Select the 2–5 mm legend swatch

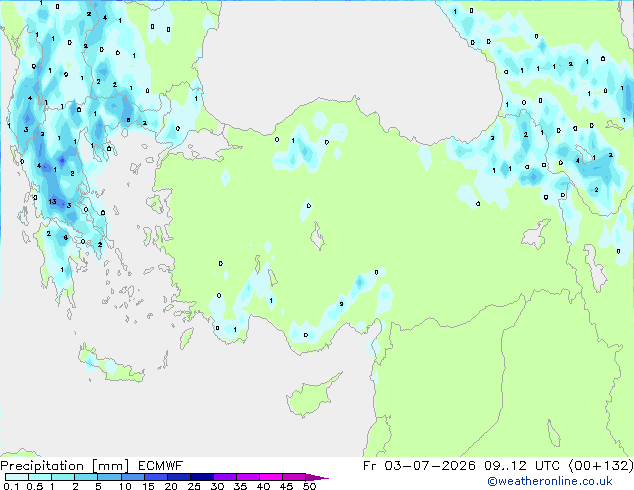pos(86,477)
